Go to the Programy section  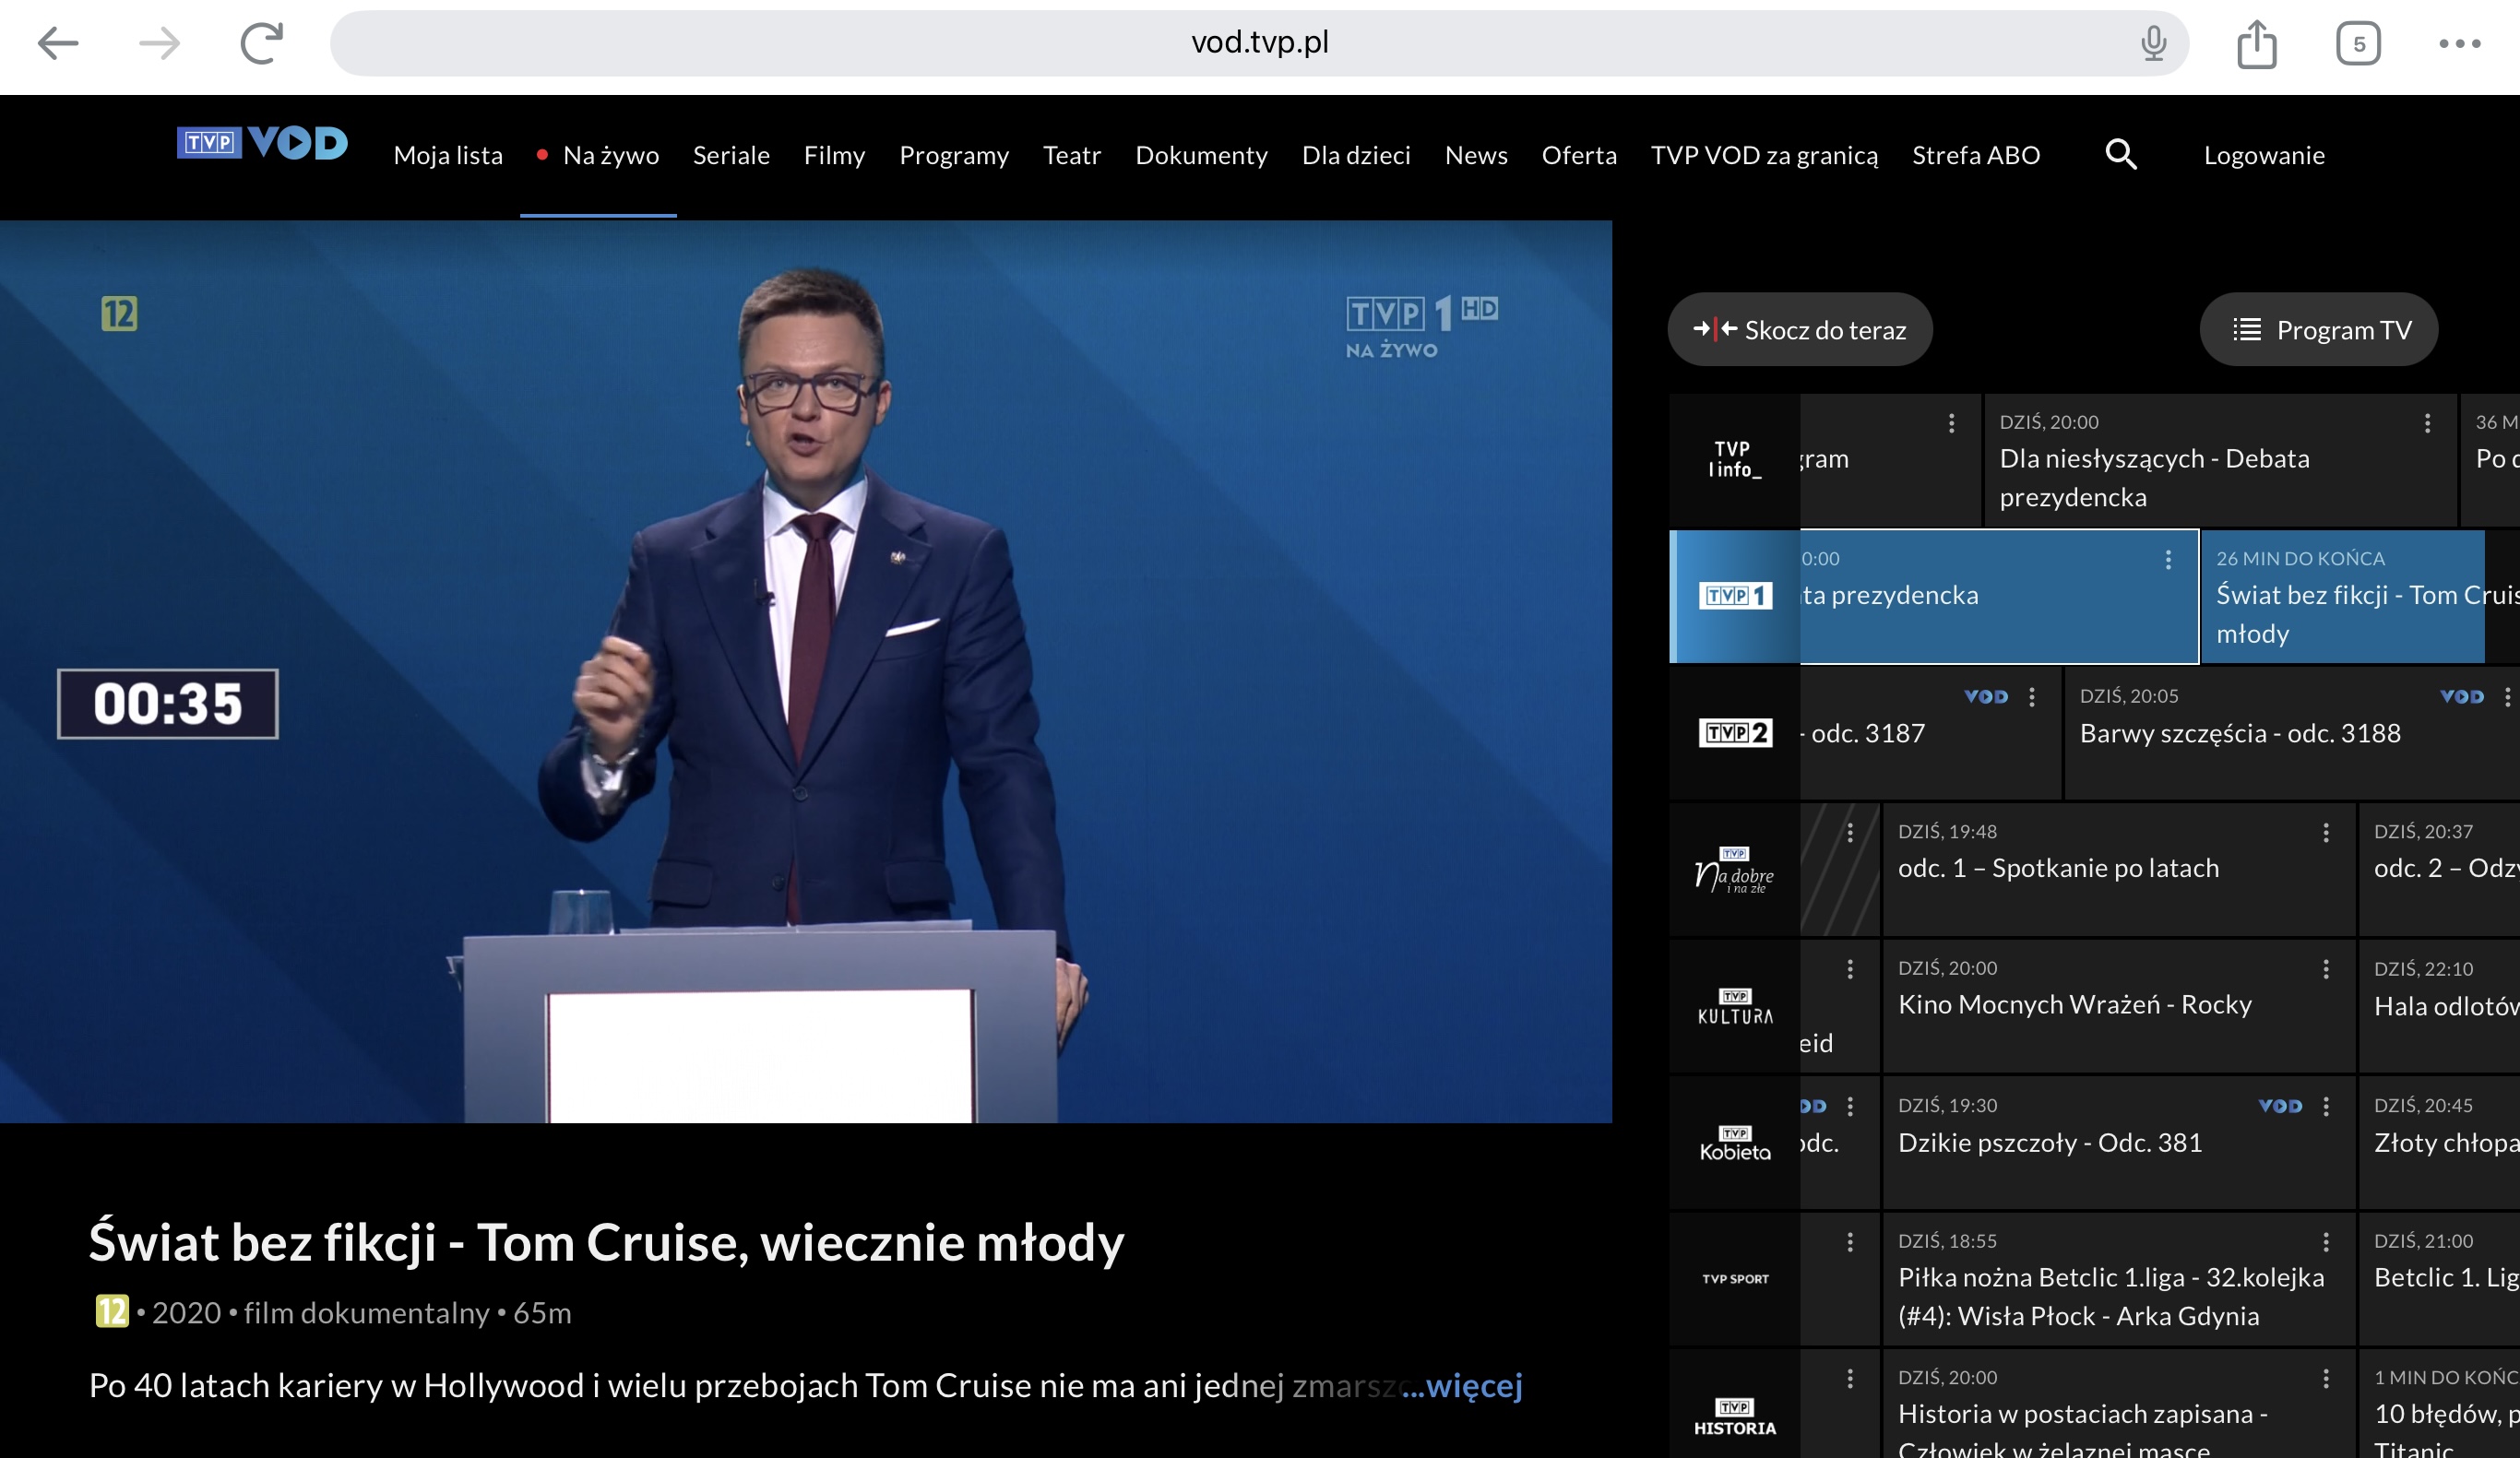coord(954,155)
